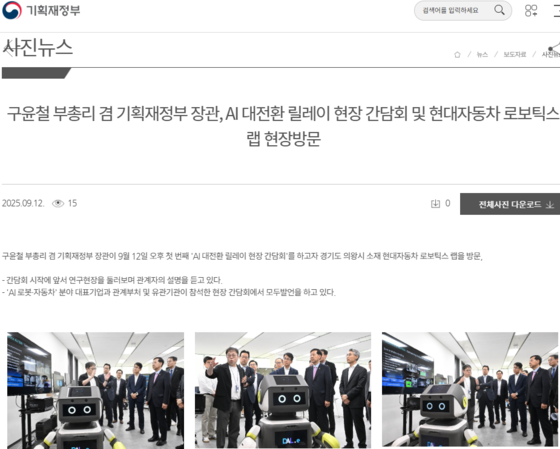The image size is (560, 449).
Task: Select the 사진뉴스 breadcrumb item
Action: click(x=551, y=54)
